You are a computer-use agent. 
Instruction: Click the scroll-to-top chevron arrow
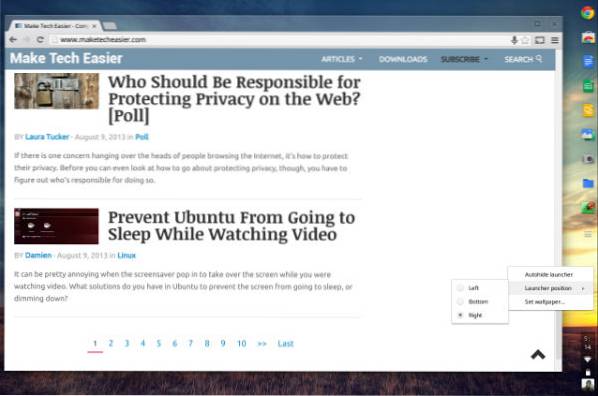538,355
